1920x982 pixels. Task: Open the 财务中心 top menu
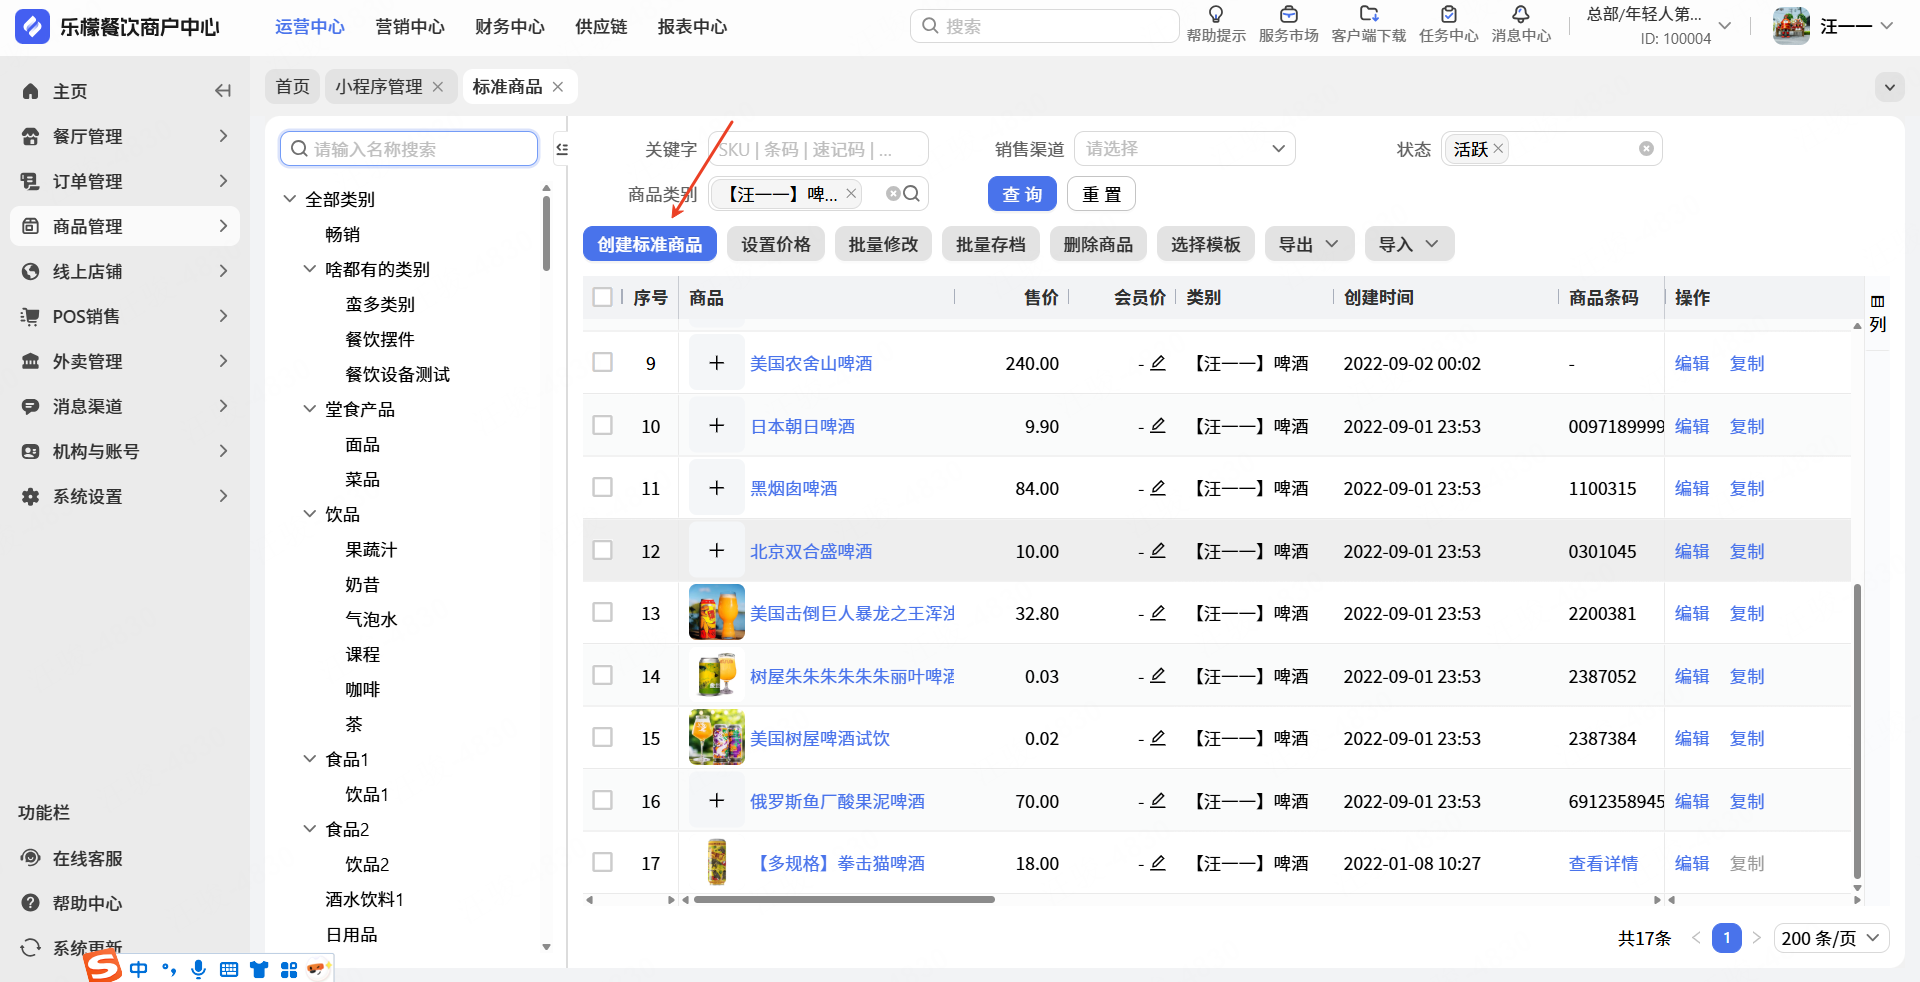(509, 27)
